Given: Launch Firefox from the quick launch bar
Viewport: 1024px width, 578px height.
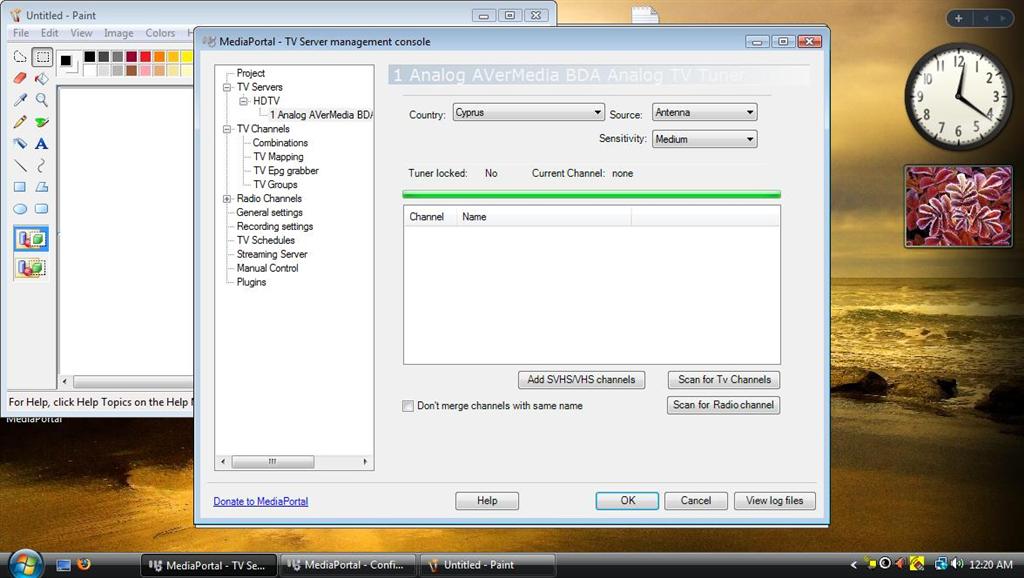Looking at the screenshot, I should coord(84,564).
